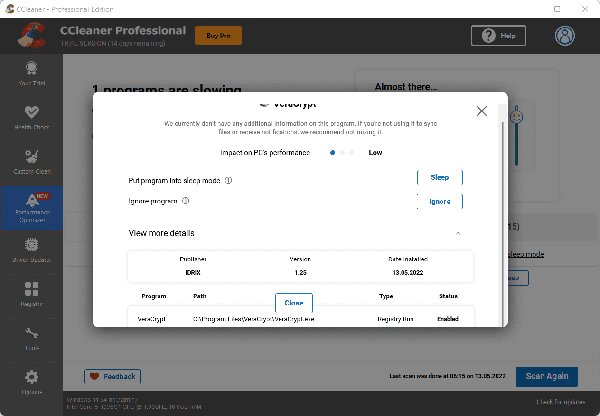600x416 pixels.
Task: Click the IDRIX publisher value
Action: coord(193,273)
